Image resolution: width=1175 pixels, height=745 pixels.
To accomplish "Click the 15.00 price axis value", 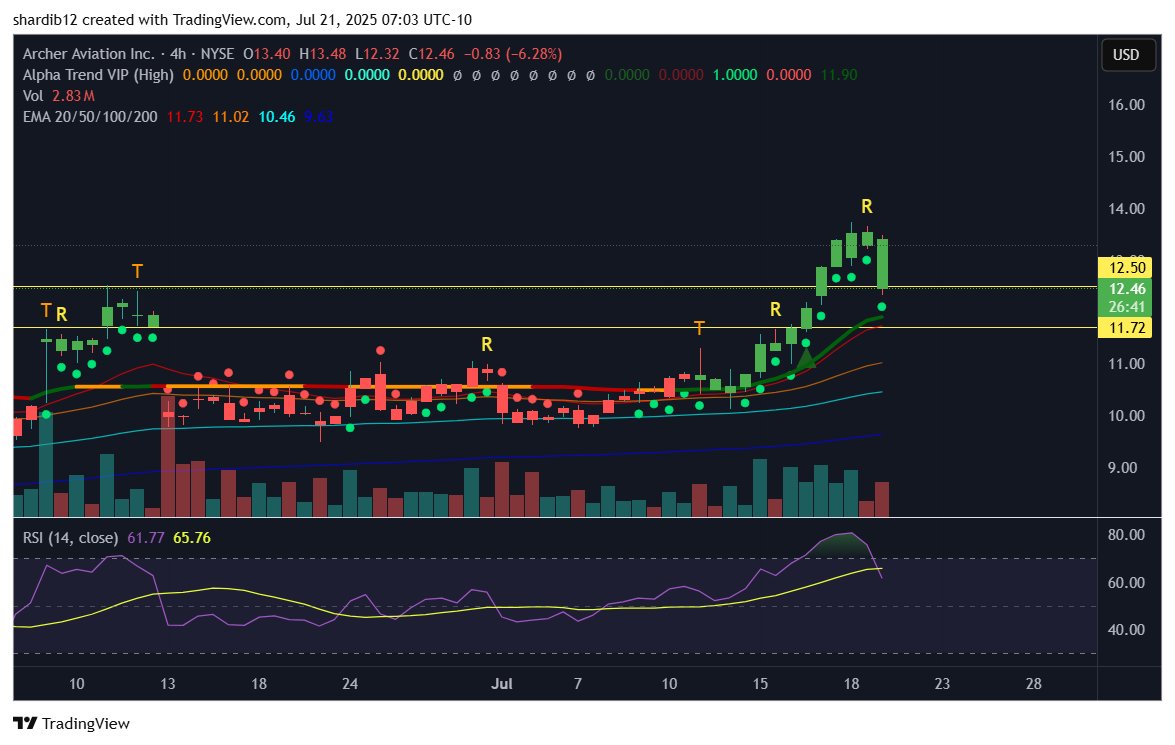I will click(x=1126, y=157).
